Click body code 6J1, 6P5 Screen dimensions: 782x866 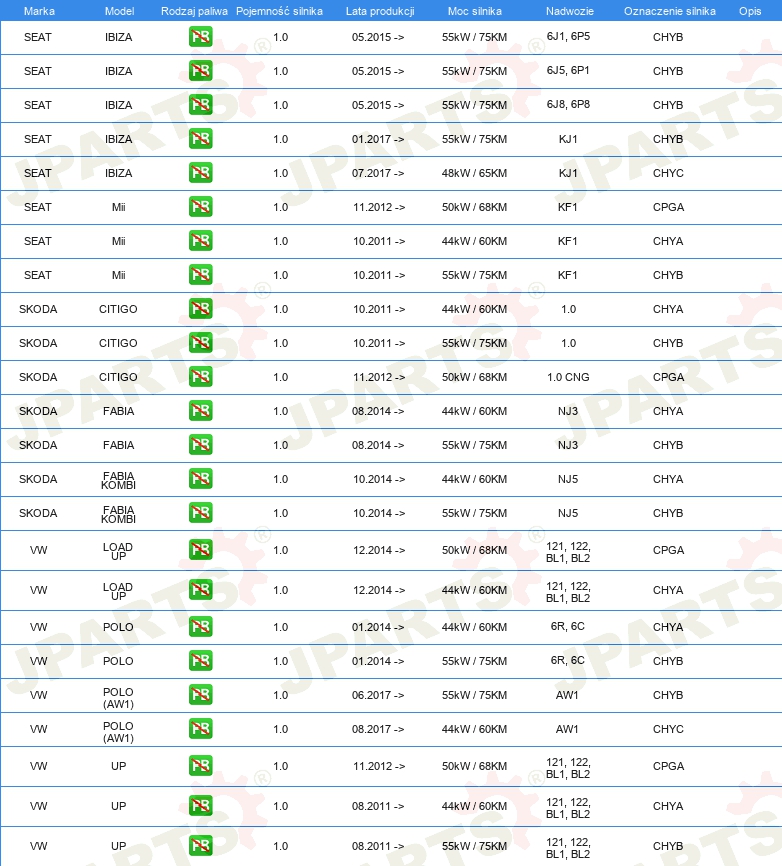[x=568, y=36]
